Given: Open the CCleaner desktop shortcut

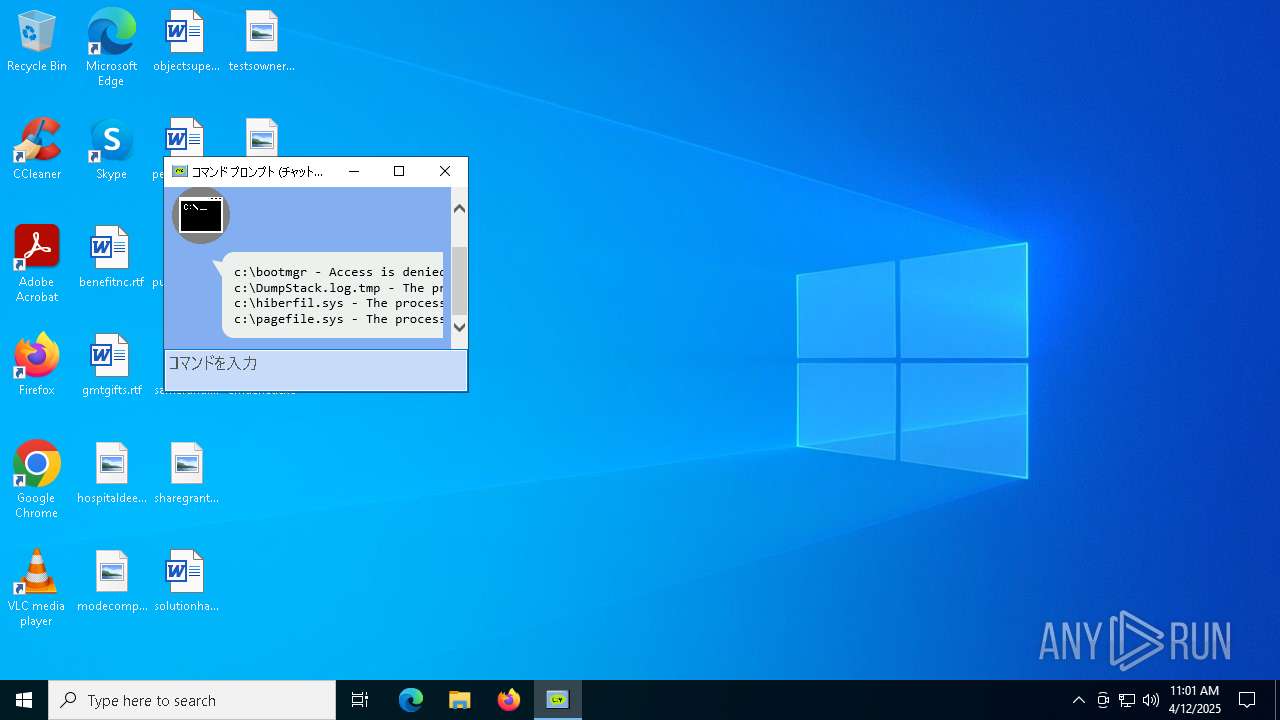Looking at the screenshot, I should [37, 149].
